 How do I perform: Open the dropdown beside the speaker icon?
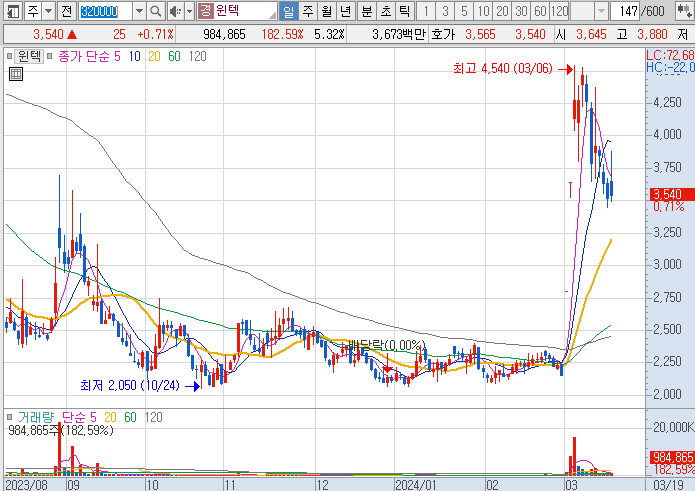[x=189, y=11]
